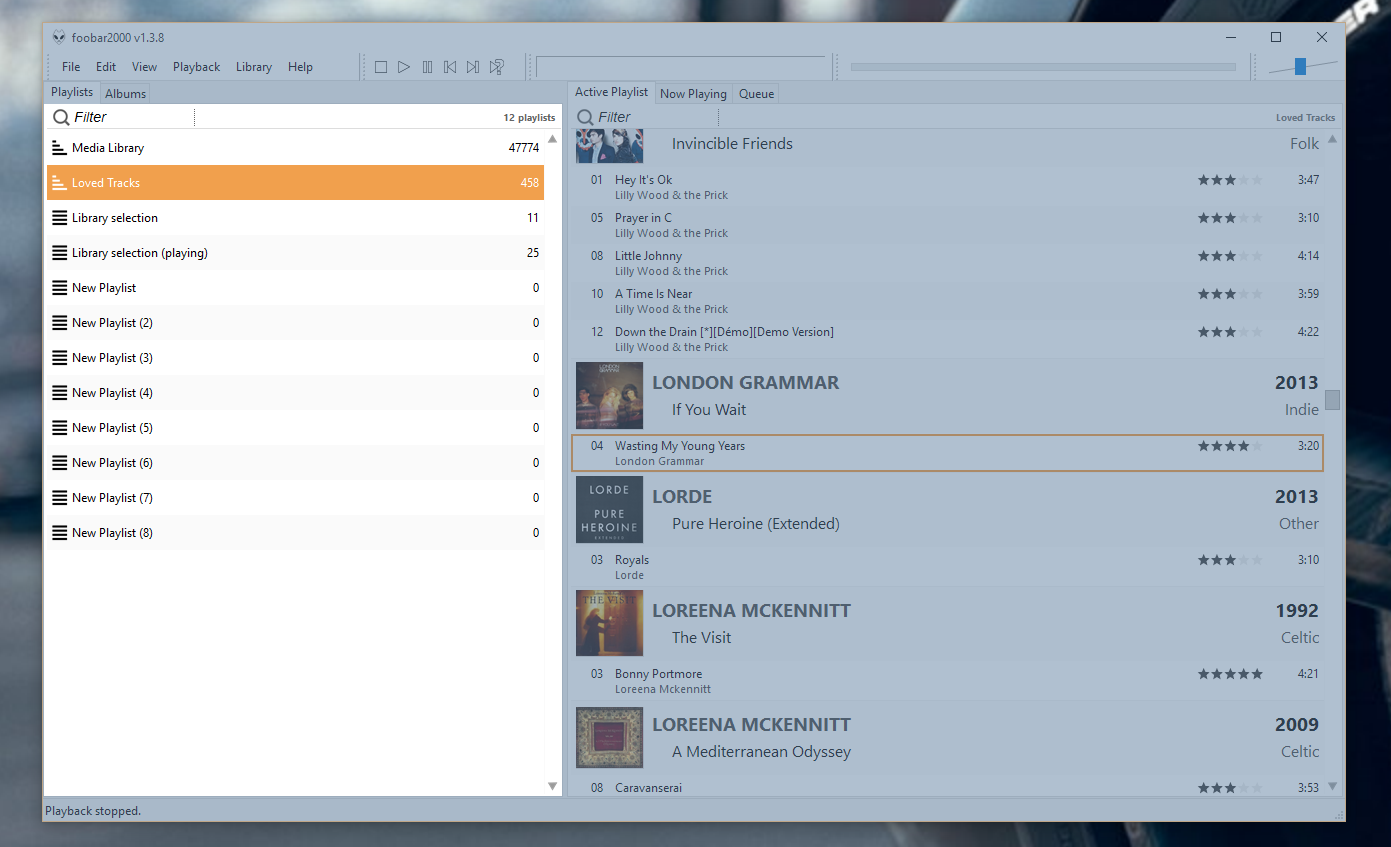Select the Library selection (playing) playlist

click(x=295, y=253)
